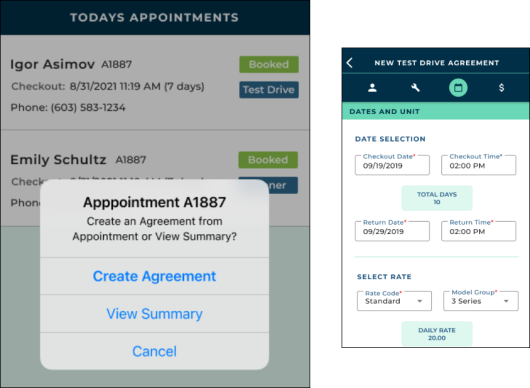The height and width of the screenshot is (388, 530).
Task: Click the Checkout Time field
Action: pos(479,165)
